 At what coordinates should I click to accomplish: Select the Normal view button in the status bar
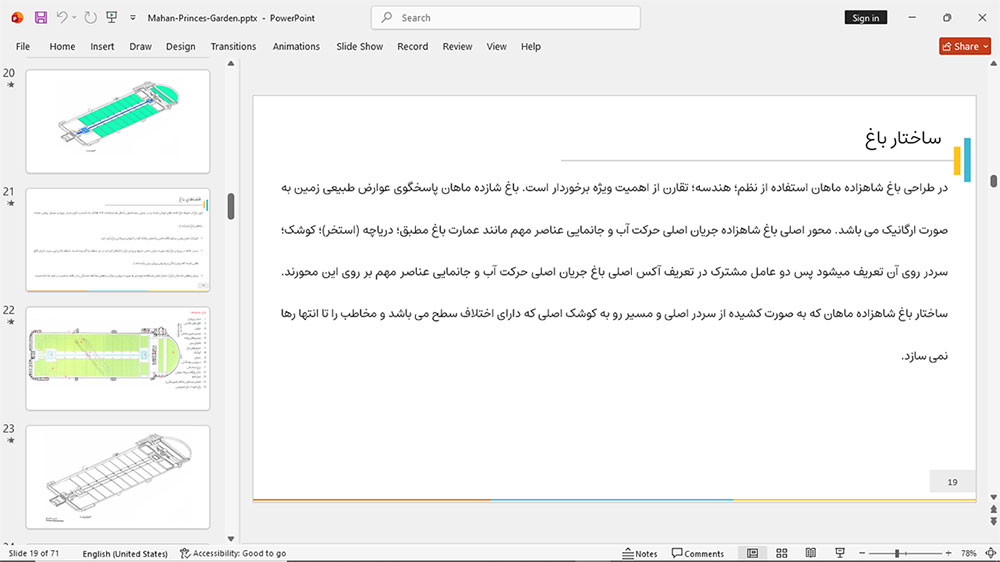(753, 553)
